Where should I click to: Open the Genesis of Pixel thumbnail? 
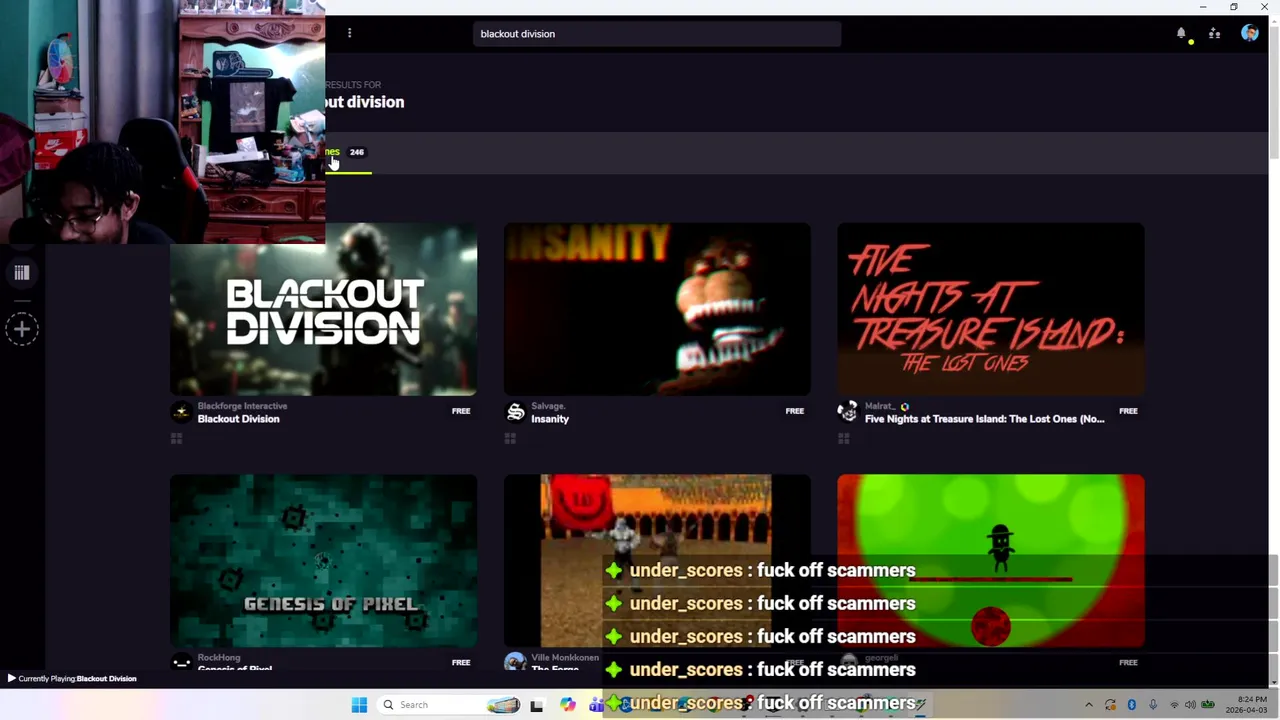(x=323, y=560)
